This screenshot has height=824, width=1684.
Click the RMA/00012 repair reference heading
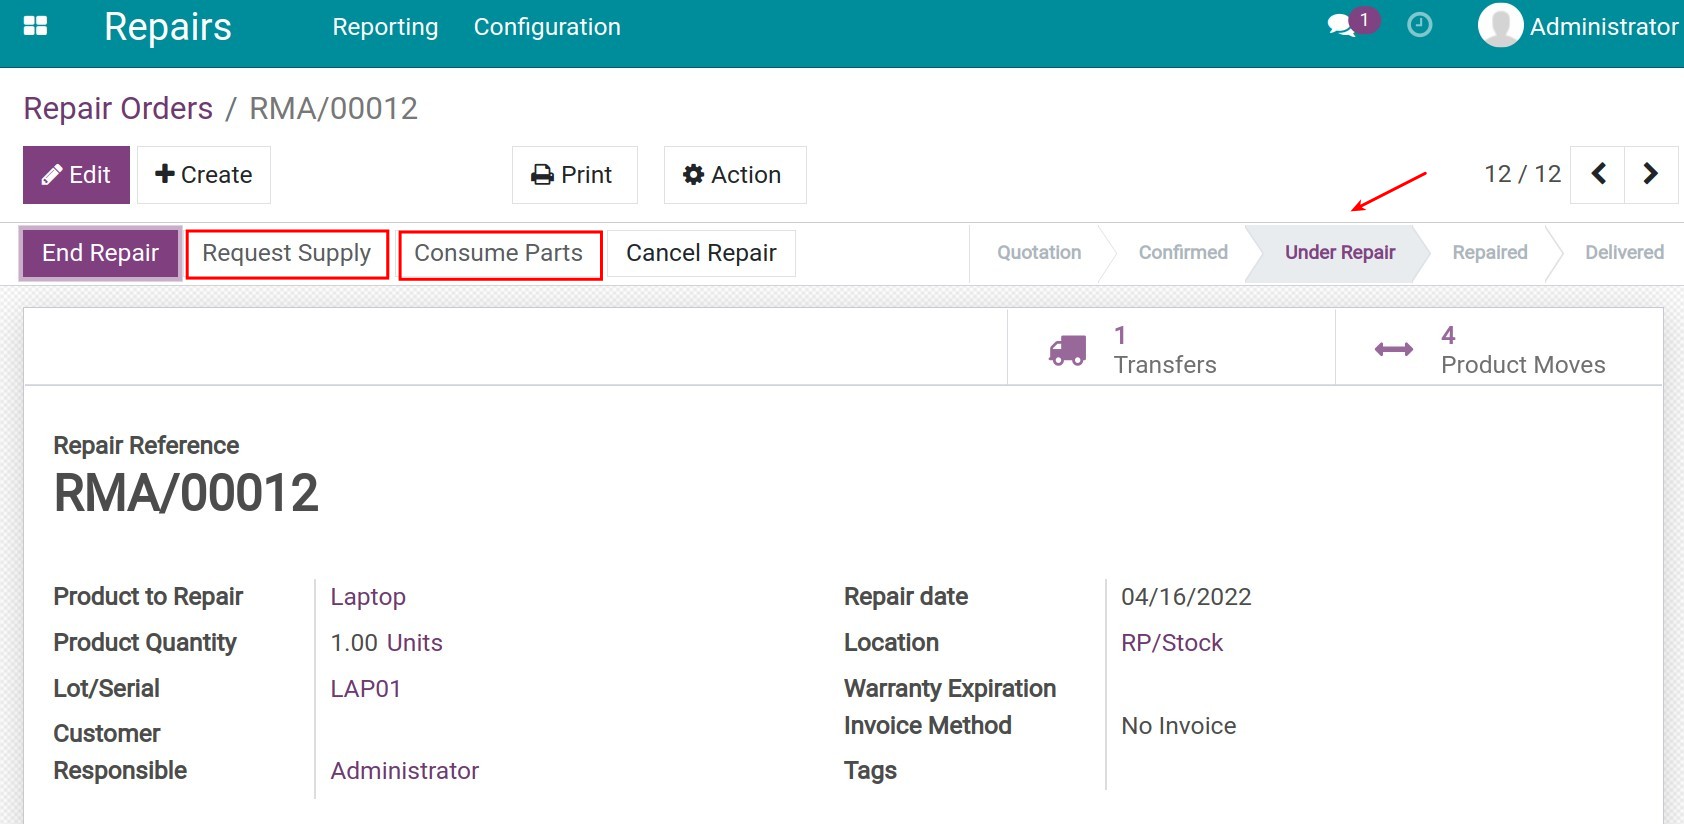tap(186, 493)
